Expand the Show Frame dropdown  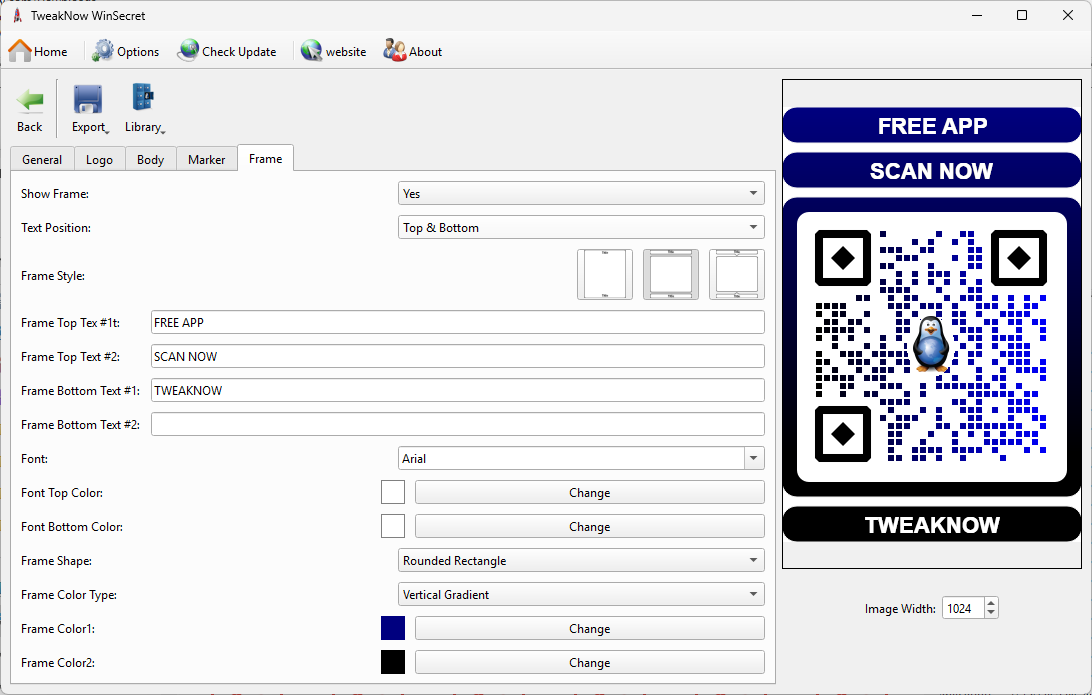pyautogui.click(x=582, y=194)
